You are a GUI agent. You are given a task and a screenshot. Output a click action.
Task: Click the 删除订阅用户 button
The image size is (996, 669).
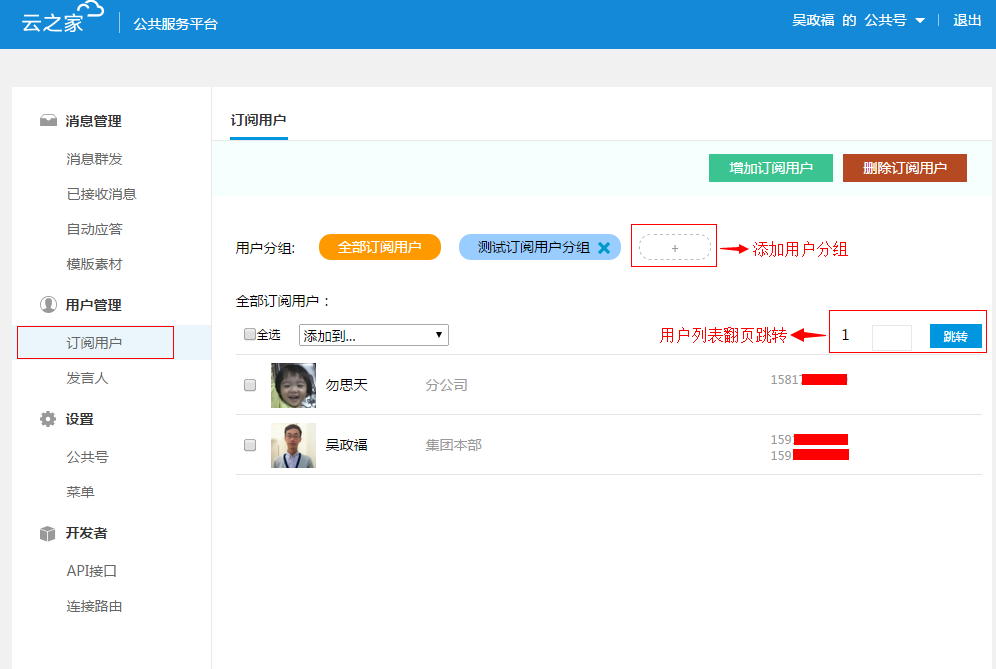[904, 168]
